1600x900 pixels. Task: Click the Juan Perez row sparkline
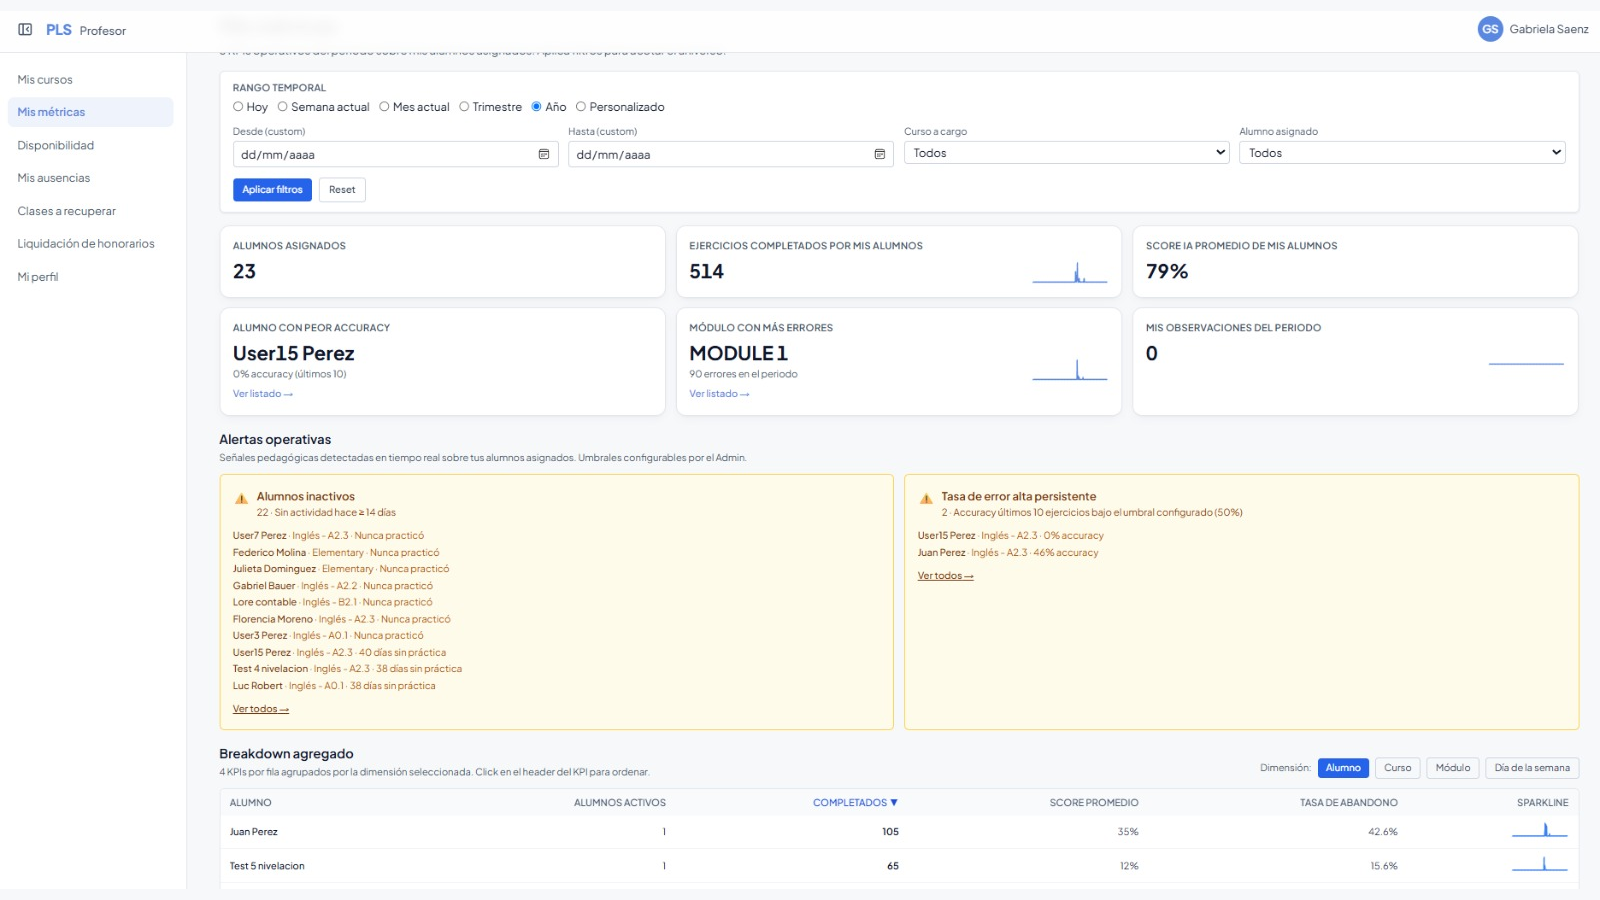point(1540,830)
